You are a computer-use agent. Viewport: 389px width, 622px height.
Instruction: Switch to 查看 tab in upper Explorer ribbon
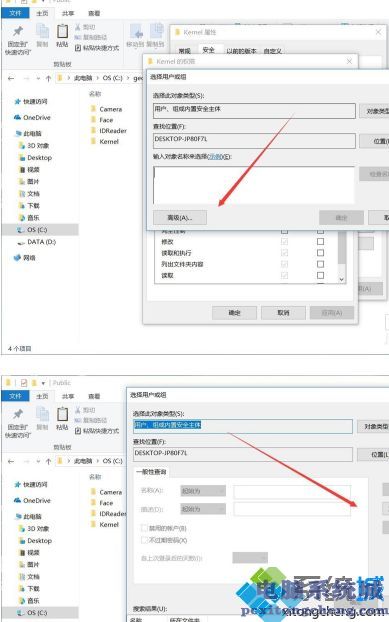pyautogui.click(x=94, y=13)
